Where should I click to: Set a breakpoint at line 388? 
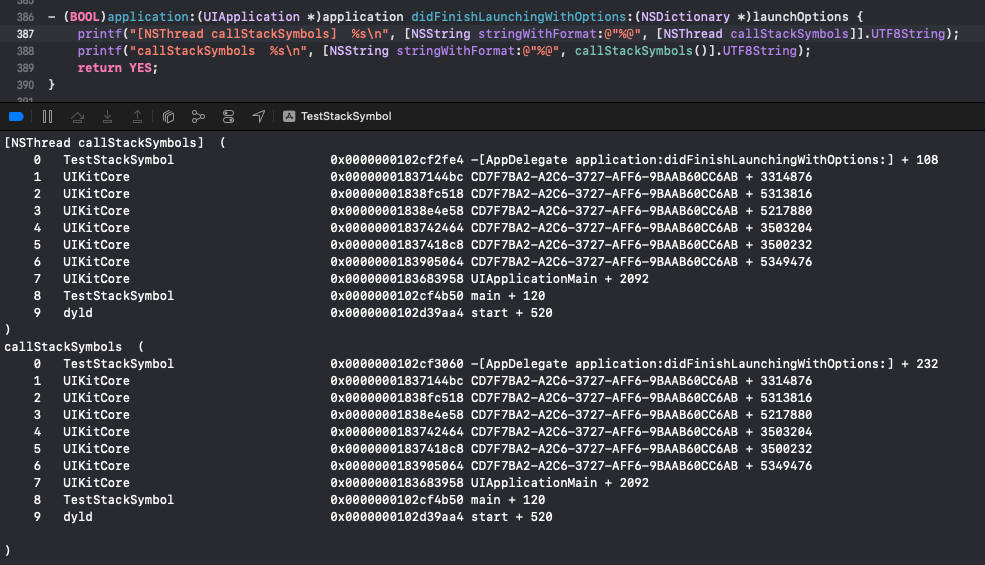(x=25, y=51)
